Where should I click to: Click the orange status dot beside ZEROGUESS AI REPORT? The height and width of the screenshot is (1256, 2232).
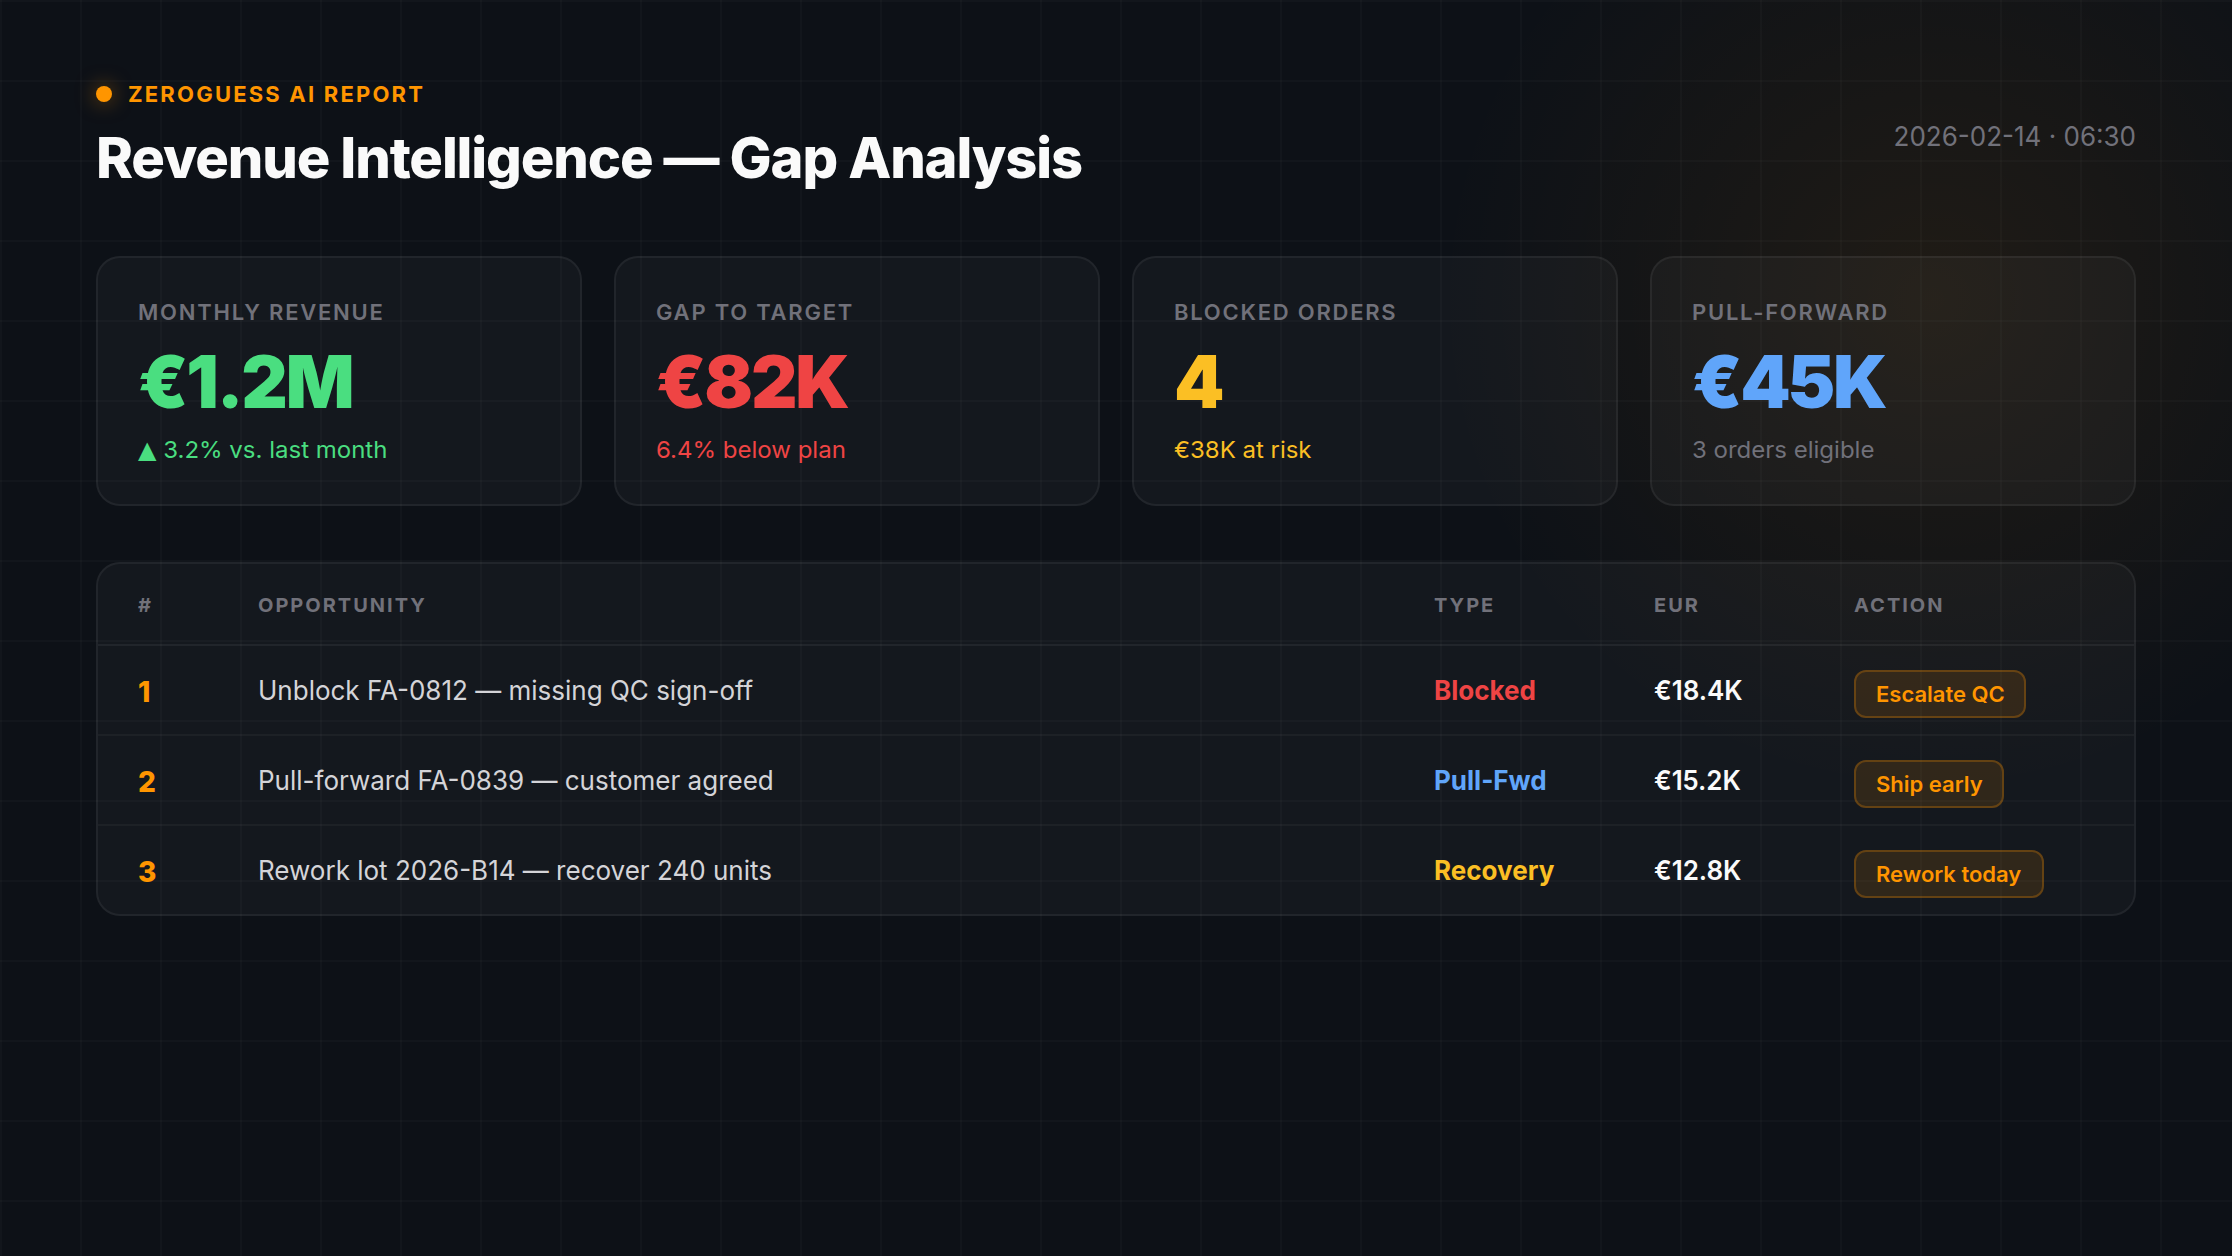[x=103, y=94]
